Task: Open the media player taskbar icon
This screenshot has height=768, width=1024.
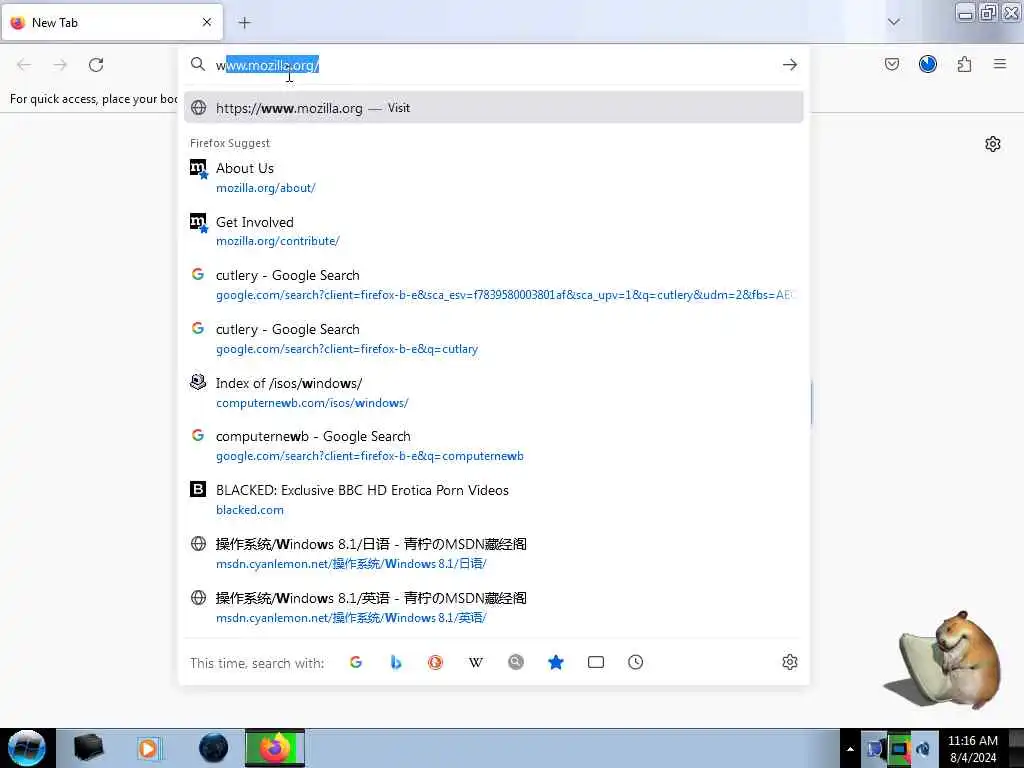Action: tap(149, 748)
